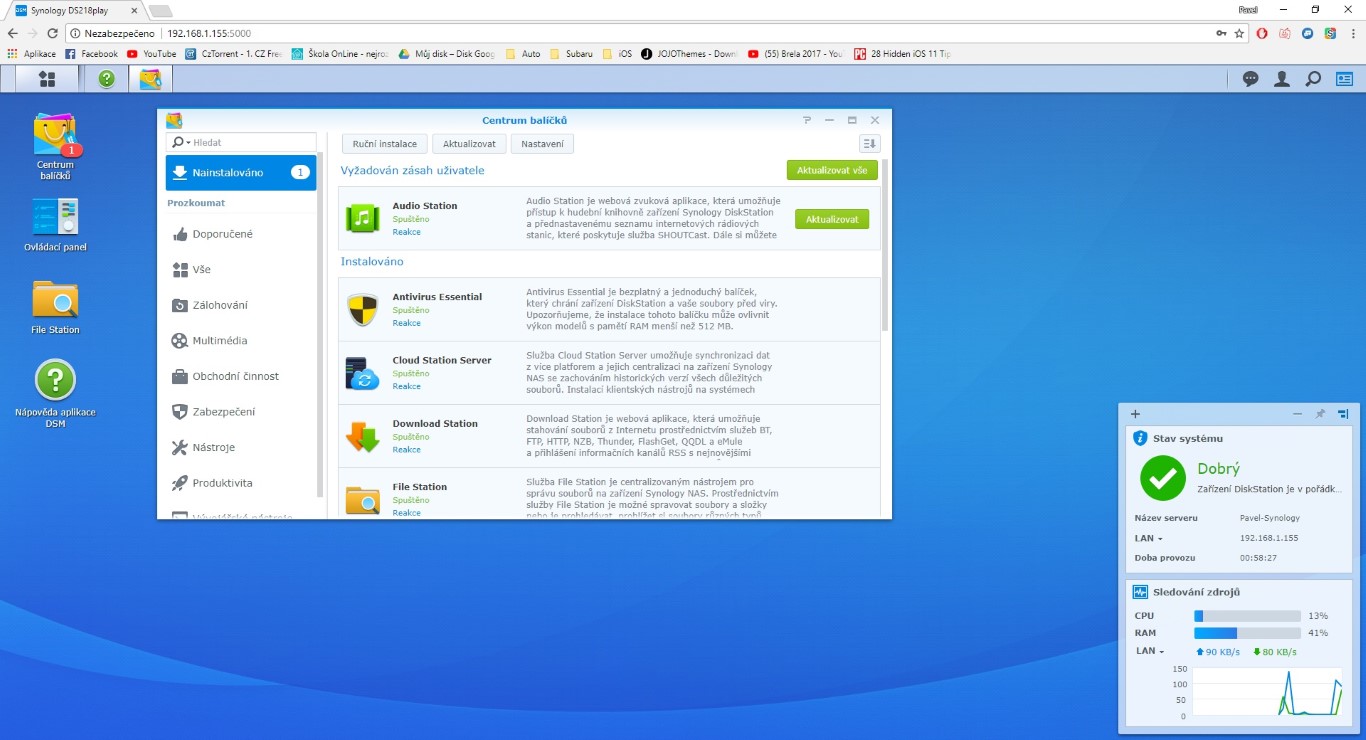Click Ruční instalace button
This screenshot has width=1366, height=740.
[385, 144]
